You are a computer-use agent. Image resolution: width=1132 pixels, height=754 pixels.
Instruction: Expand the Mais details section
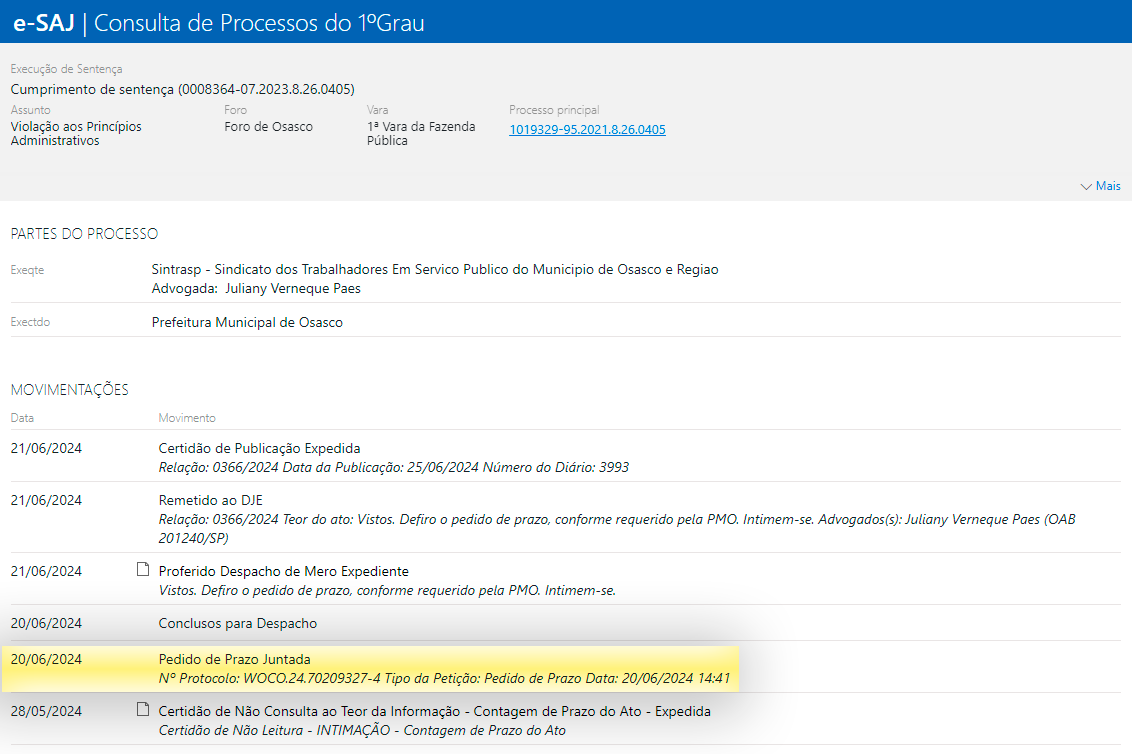click(x=1100, y=186)
